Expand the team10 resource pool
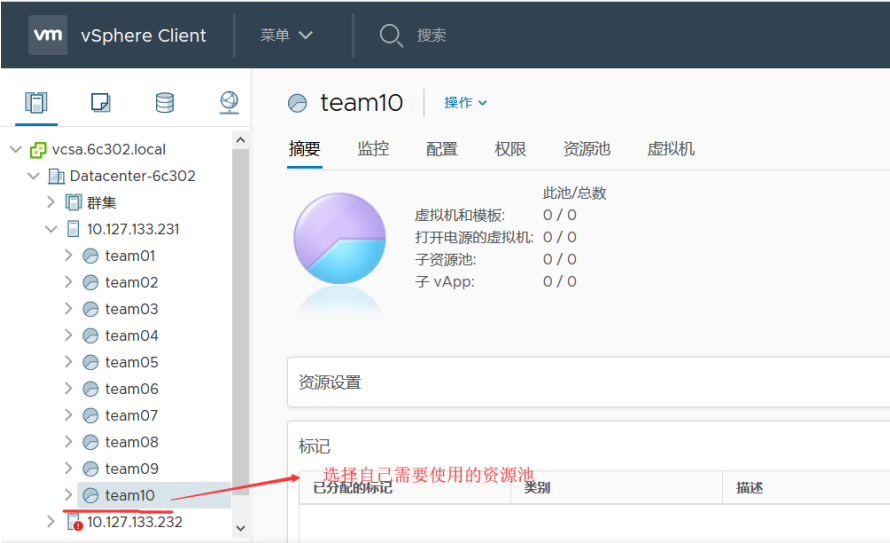Screen dimensions: 890x543 (68, 495)
